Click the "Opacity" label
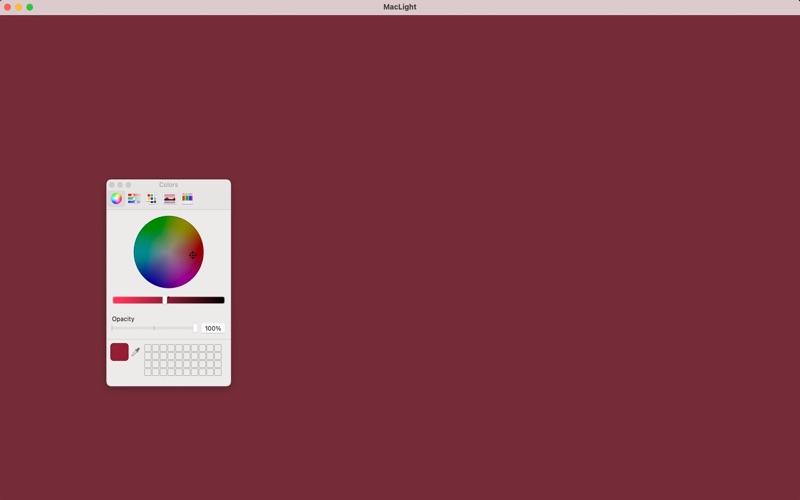The image size is (800, 500). [123, 319]
